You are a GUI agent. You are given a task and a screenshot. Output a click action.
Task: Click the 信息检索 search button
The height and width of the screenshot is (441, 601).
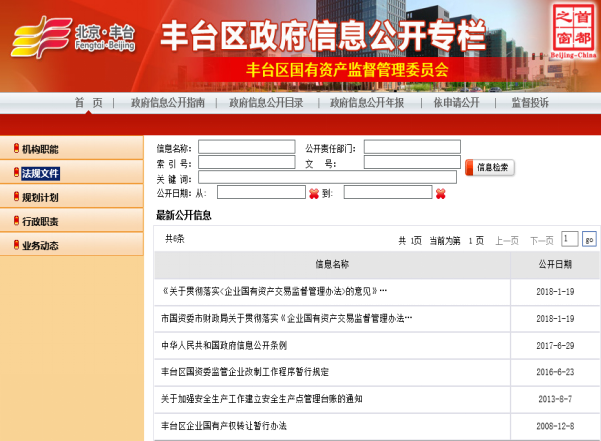(491, 168)
